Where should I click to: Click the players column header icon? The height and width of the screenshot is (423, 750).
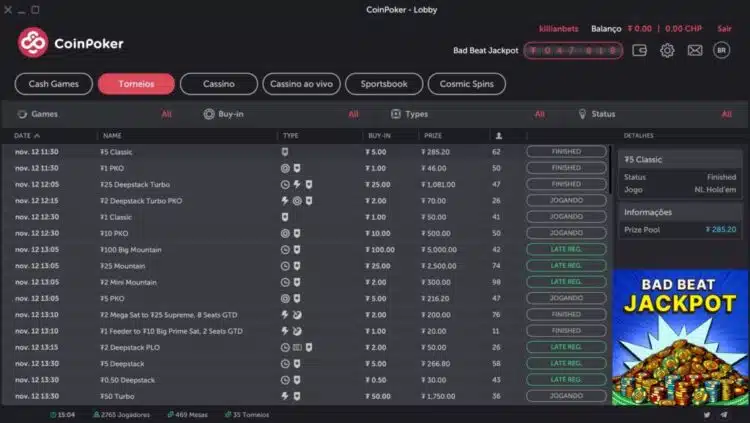pyautogui.click(x=499, y=136)
